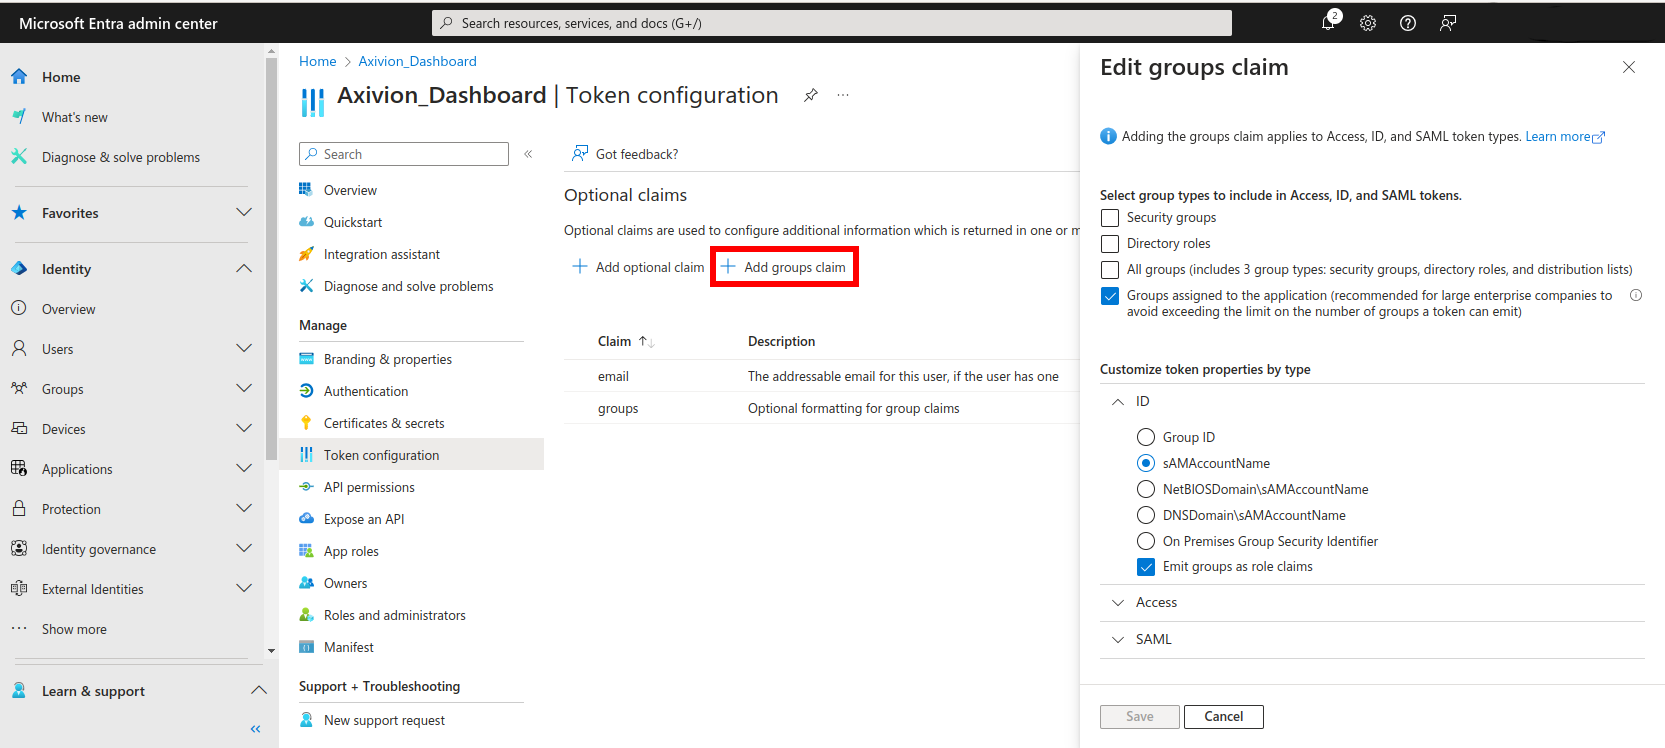The image size is (1665, 748).
Task: Click the Favorites star icon
Action: coord(19,212)
